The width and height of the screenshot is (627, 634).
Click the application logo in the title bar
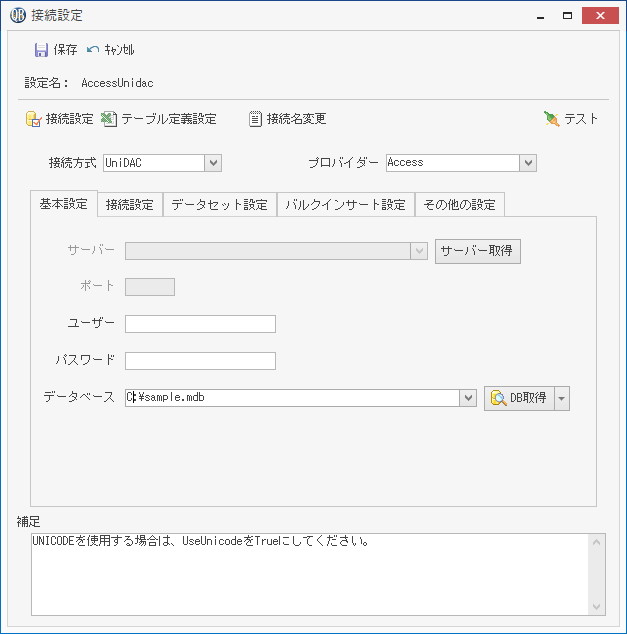pyautogui.click(x=18, y=15)
